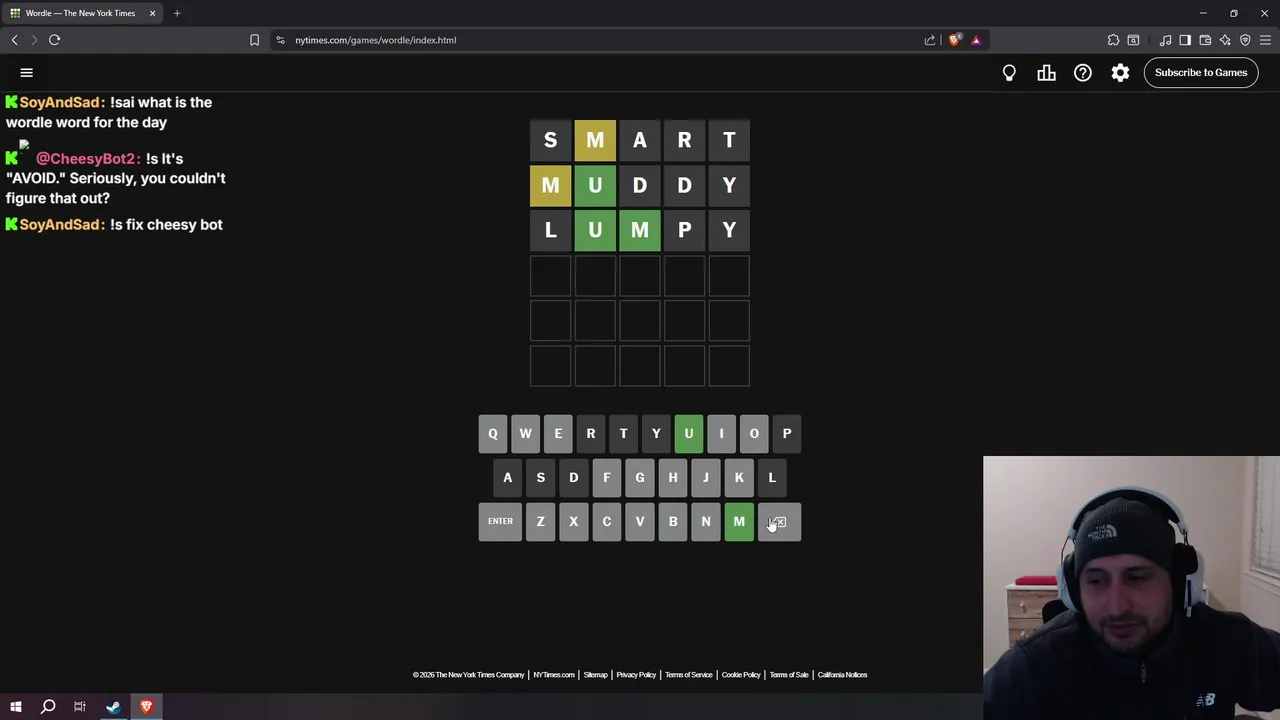Tap the V key on Wordle keyboard

pos(640,521)
